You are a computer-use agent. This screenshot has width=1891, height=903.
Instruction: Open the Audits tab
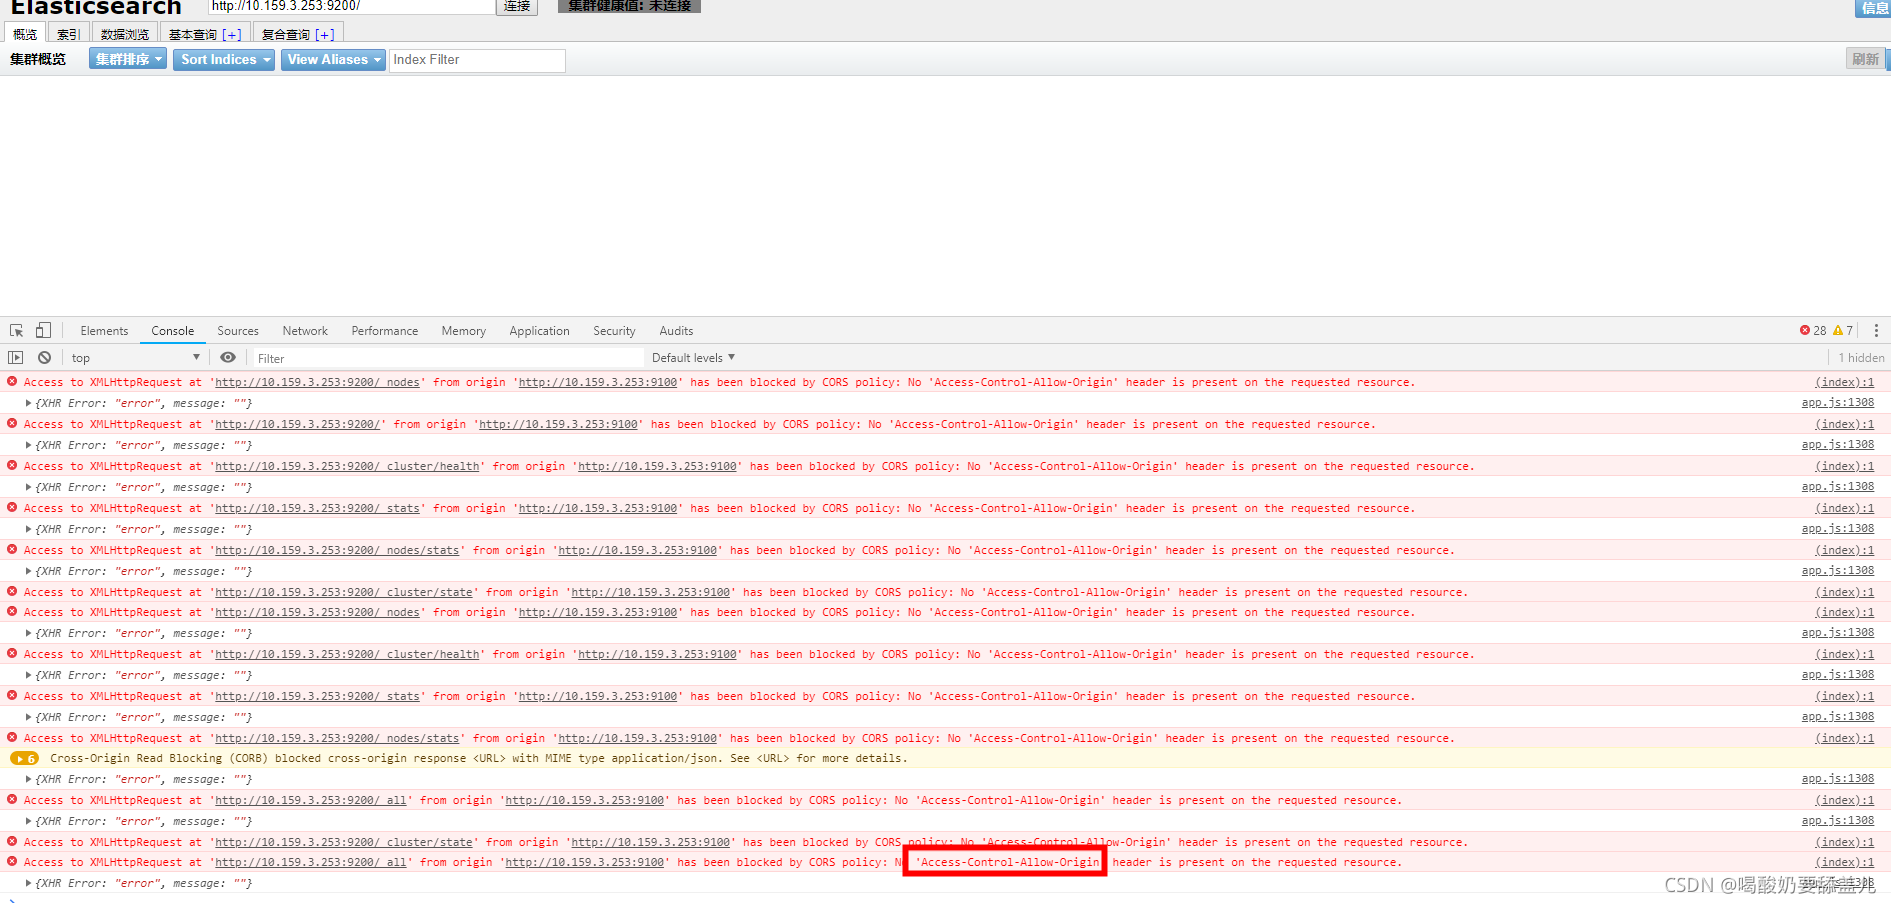pyautogui.click(x=676, y=331)
